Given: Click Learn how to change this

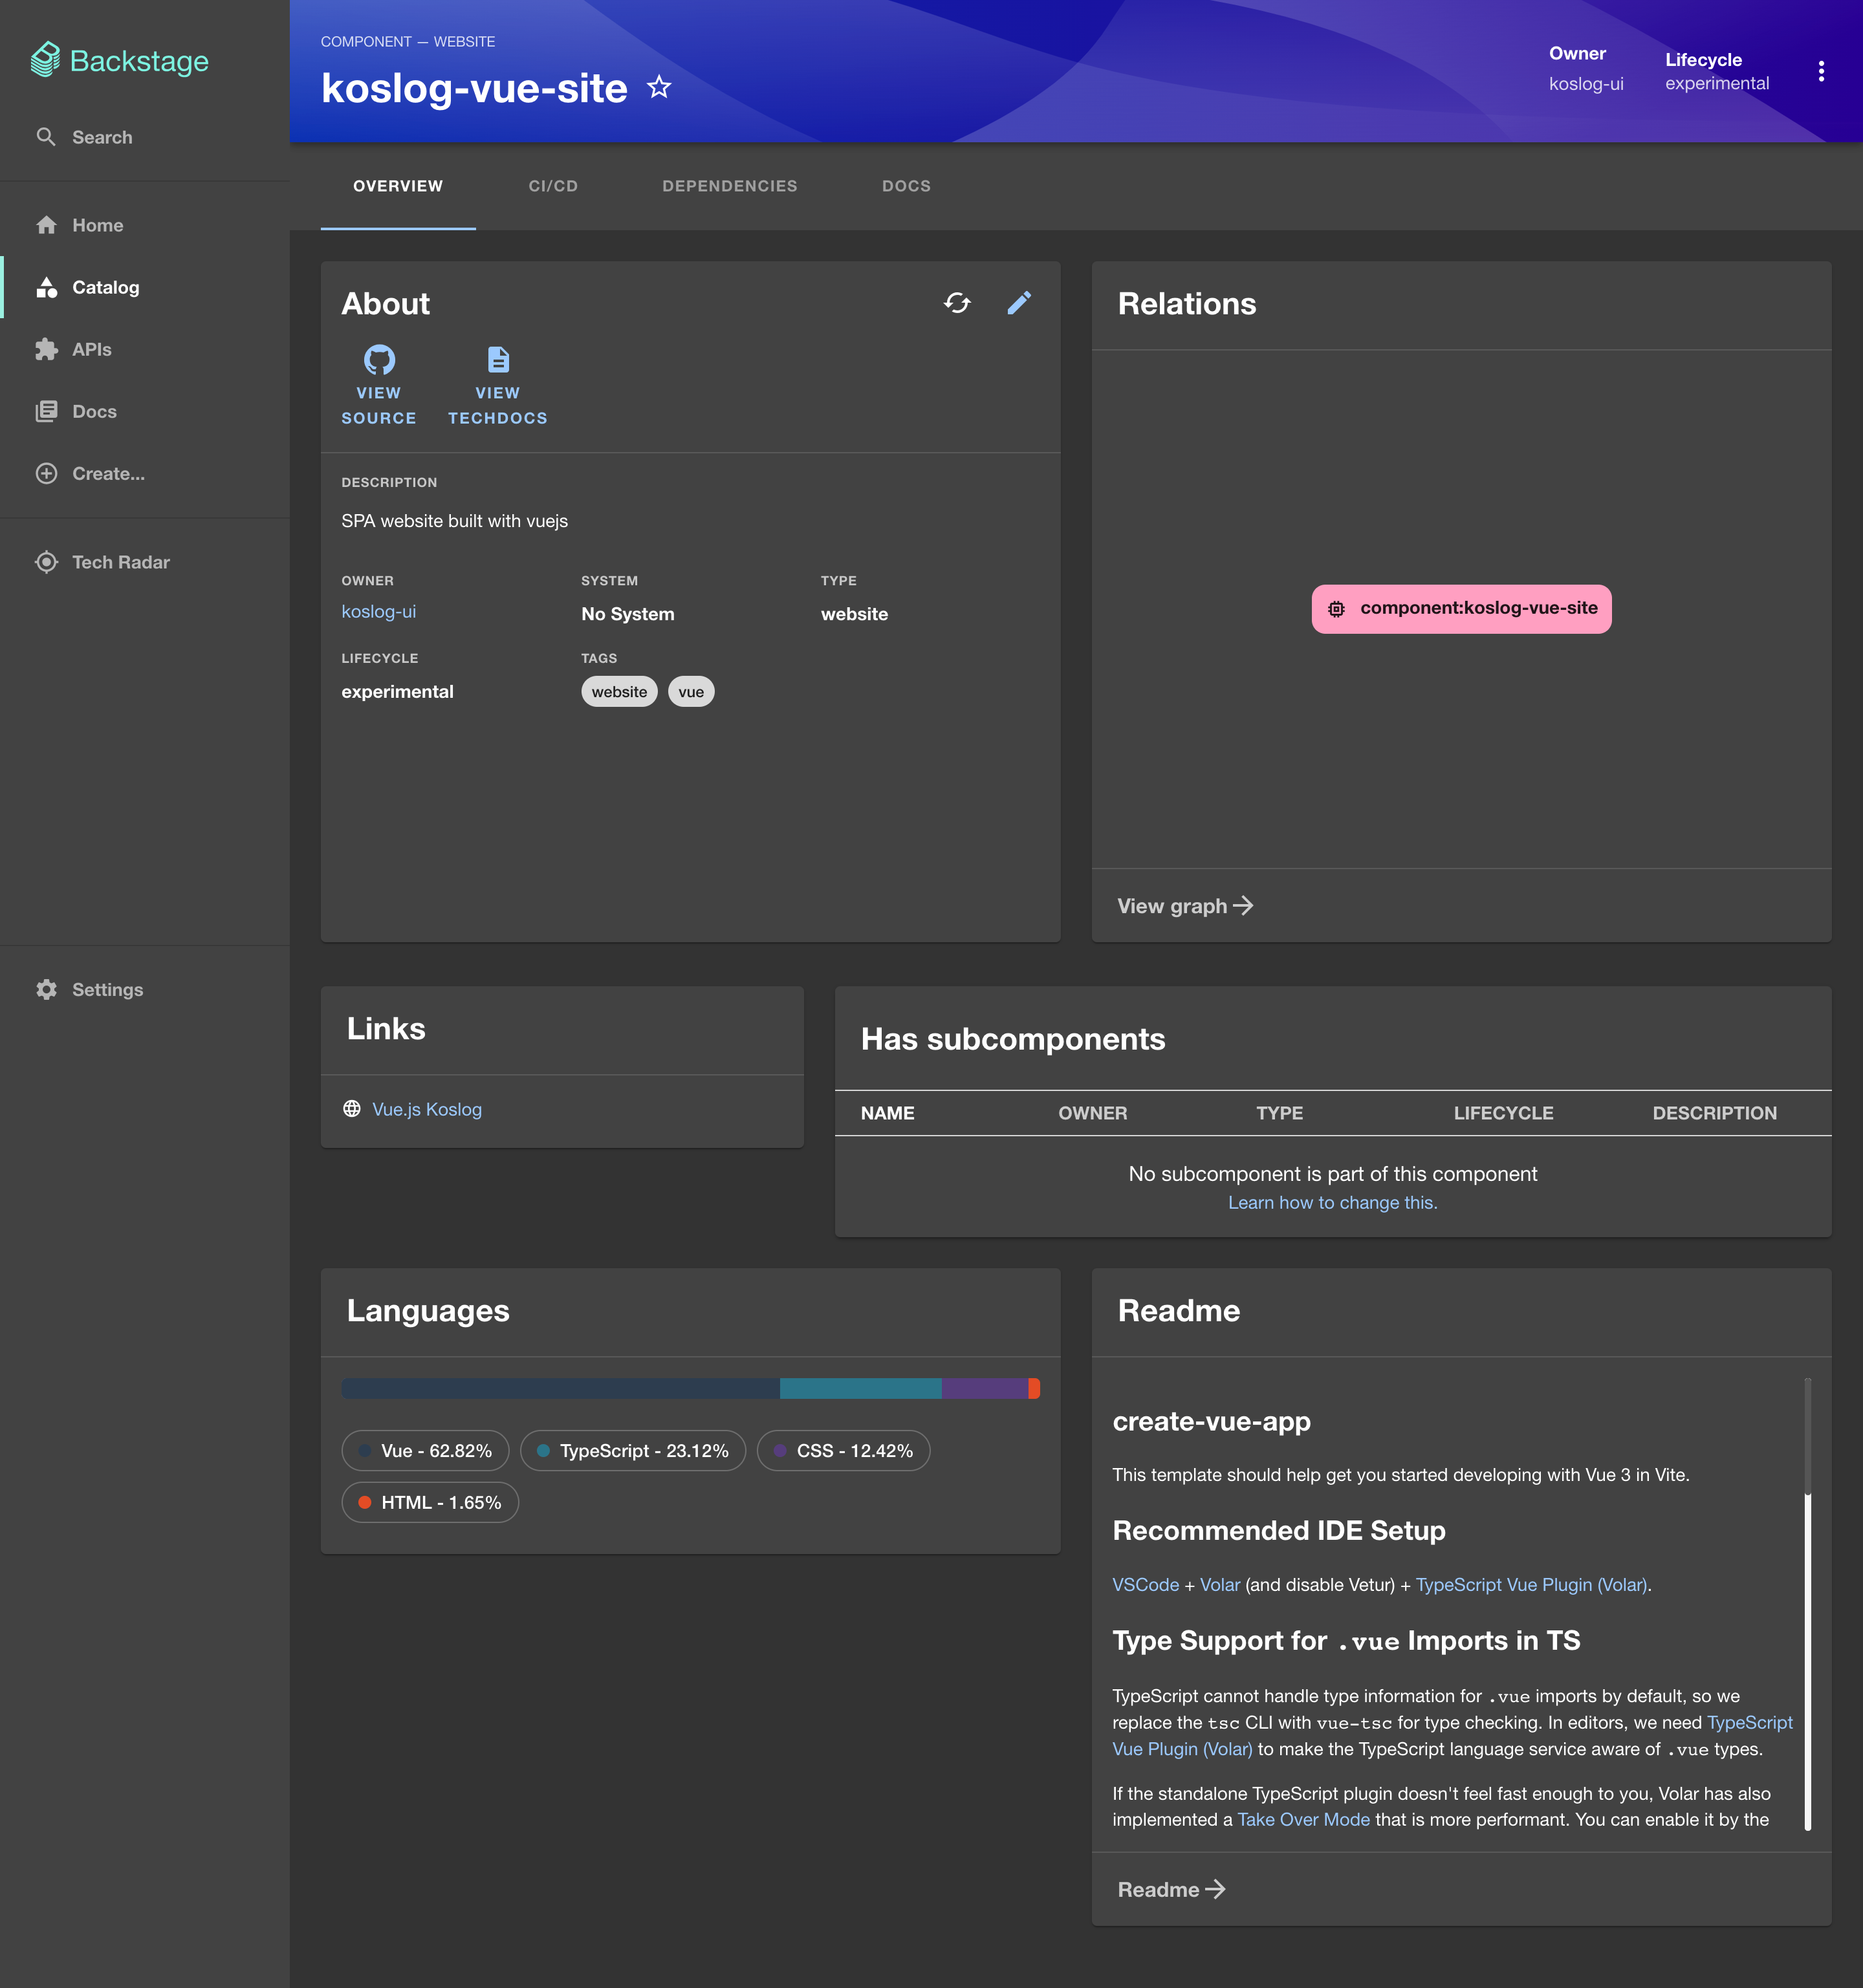Looking at the screenshot, I should tap(1332, 1203).
